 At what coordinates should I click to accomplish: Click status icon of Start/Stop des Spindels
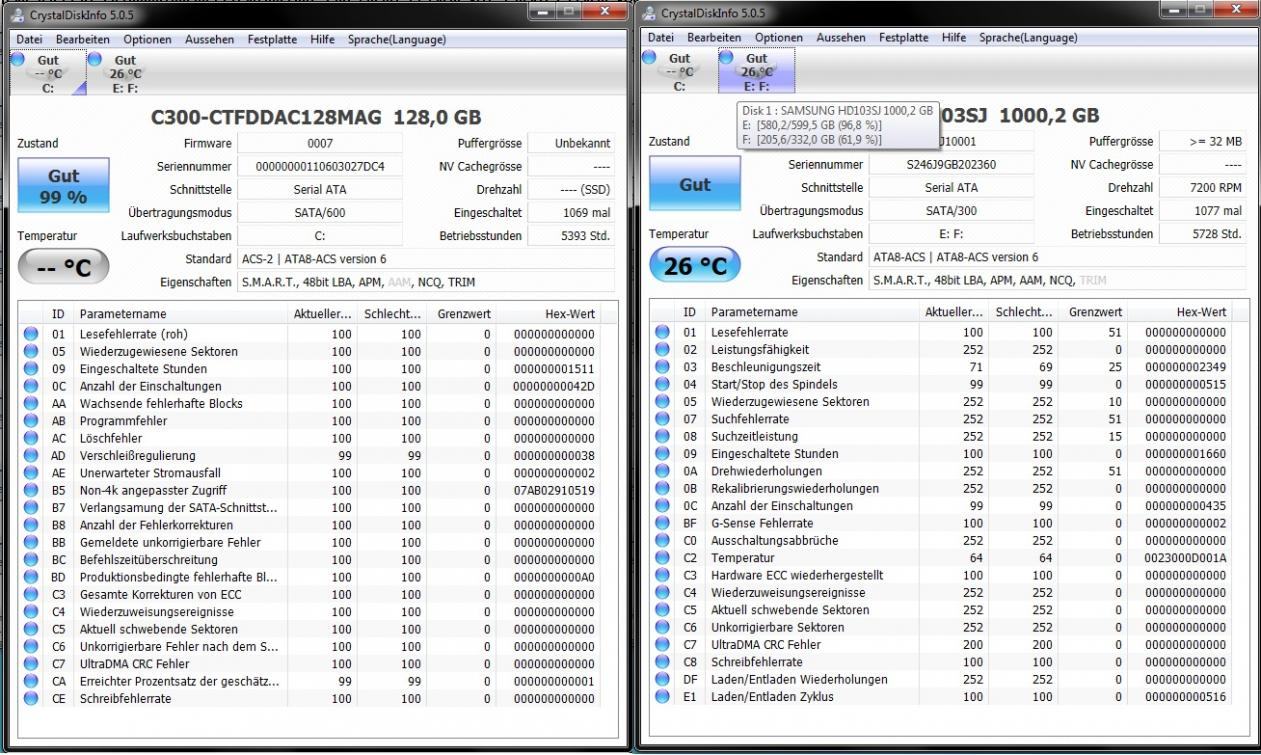coord(662,384)
